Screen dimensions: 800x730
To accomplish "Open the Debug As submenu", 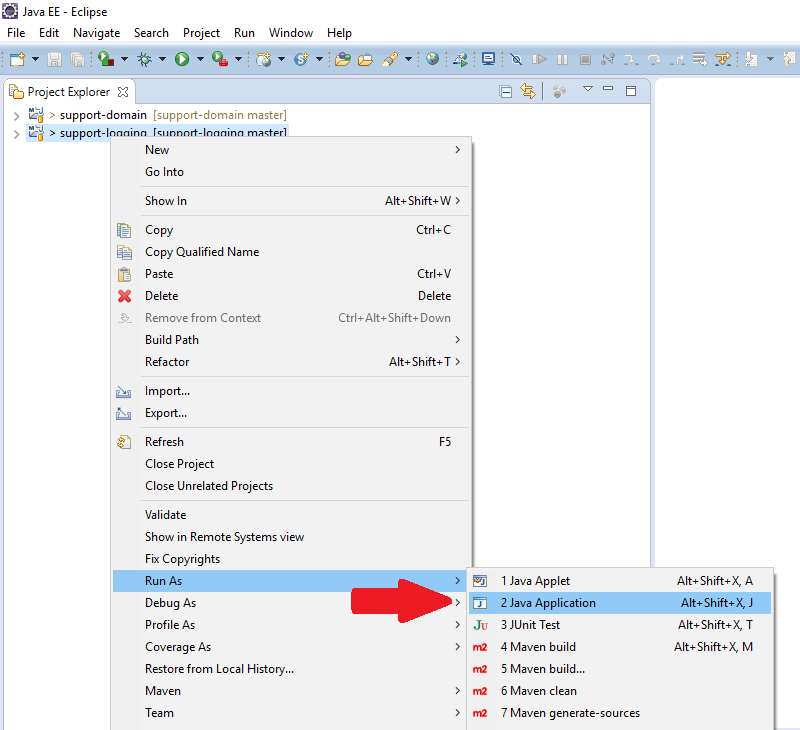I will [170, 603].
